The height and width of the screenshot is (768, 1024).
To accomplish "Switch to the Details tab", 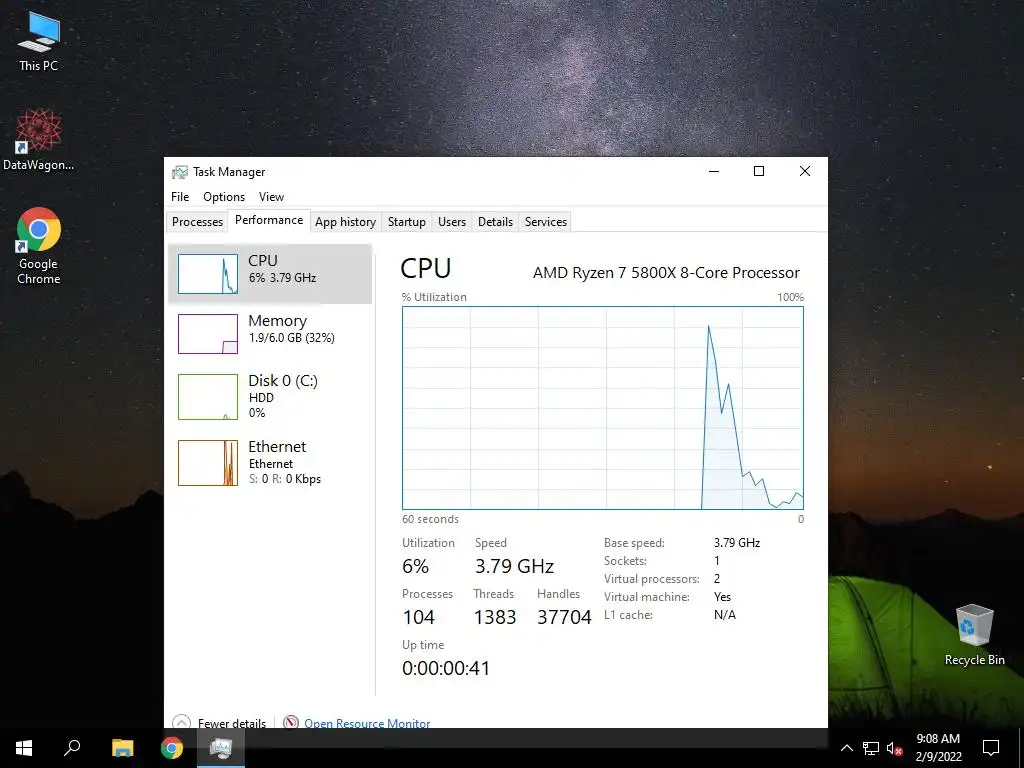I will 495,222.
